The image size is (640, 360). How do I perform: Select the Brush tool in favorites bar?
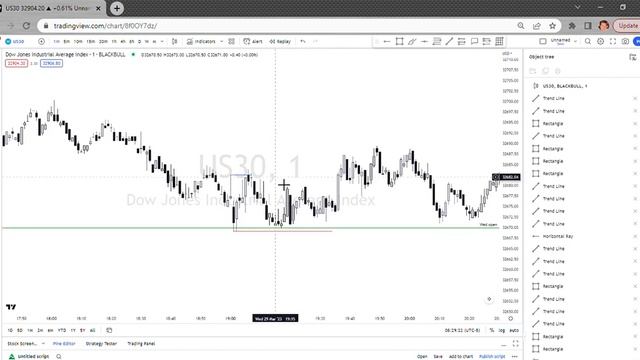pos(412,42)
